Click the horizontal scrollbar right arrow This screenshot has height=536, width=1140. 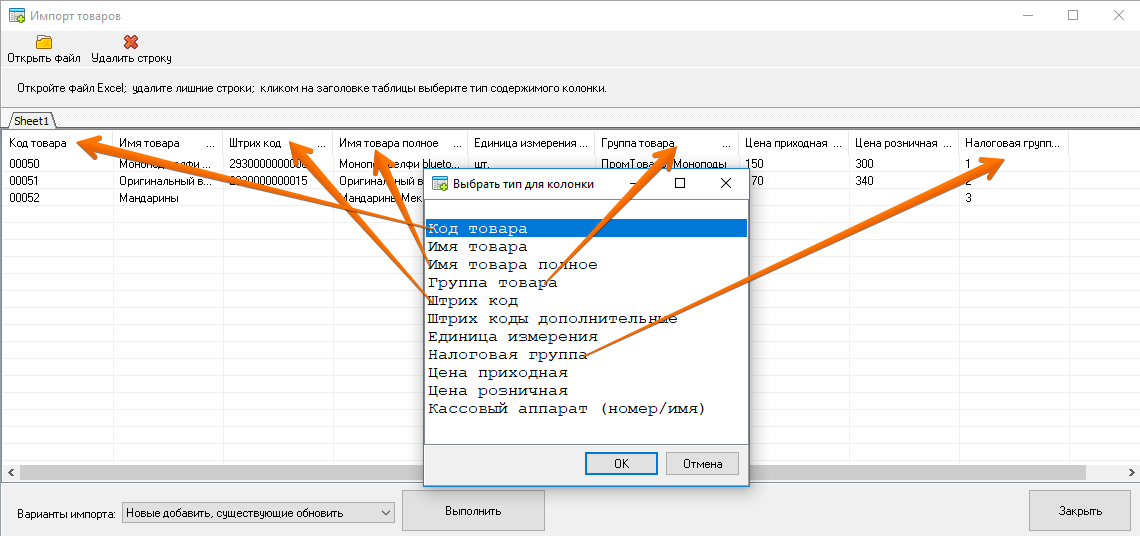[1132, 473]
